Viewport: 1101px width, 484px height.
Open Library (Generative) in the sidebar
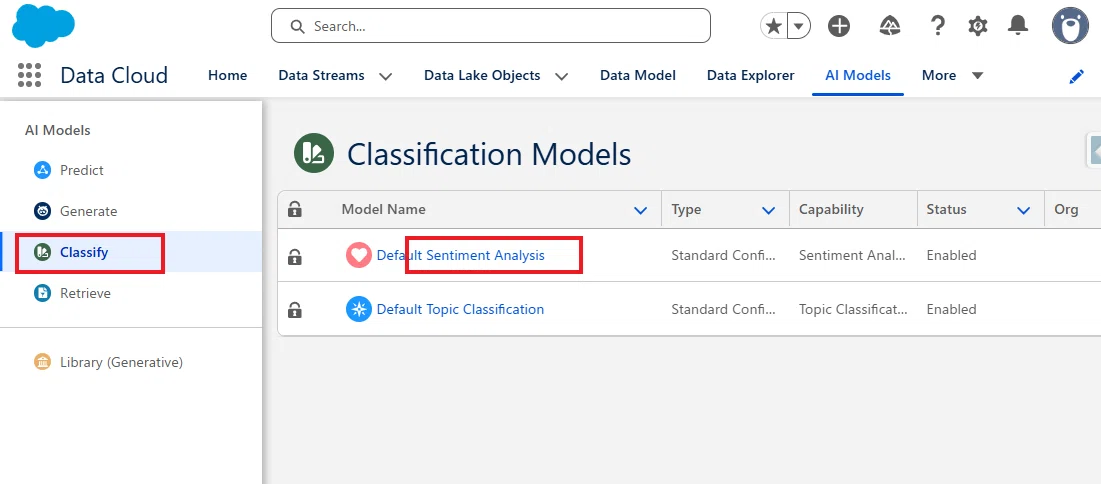point(121,362)
